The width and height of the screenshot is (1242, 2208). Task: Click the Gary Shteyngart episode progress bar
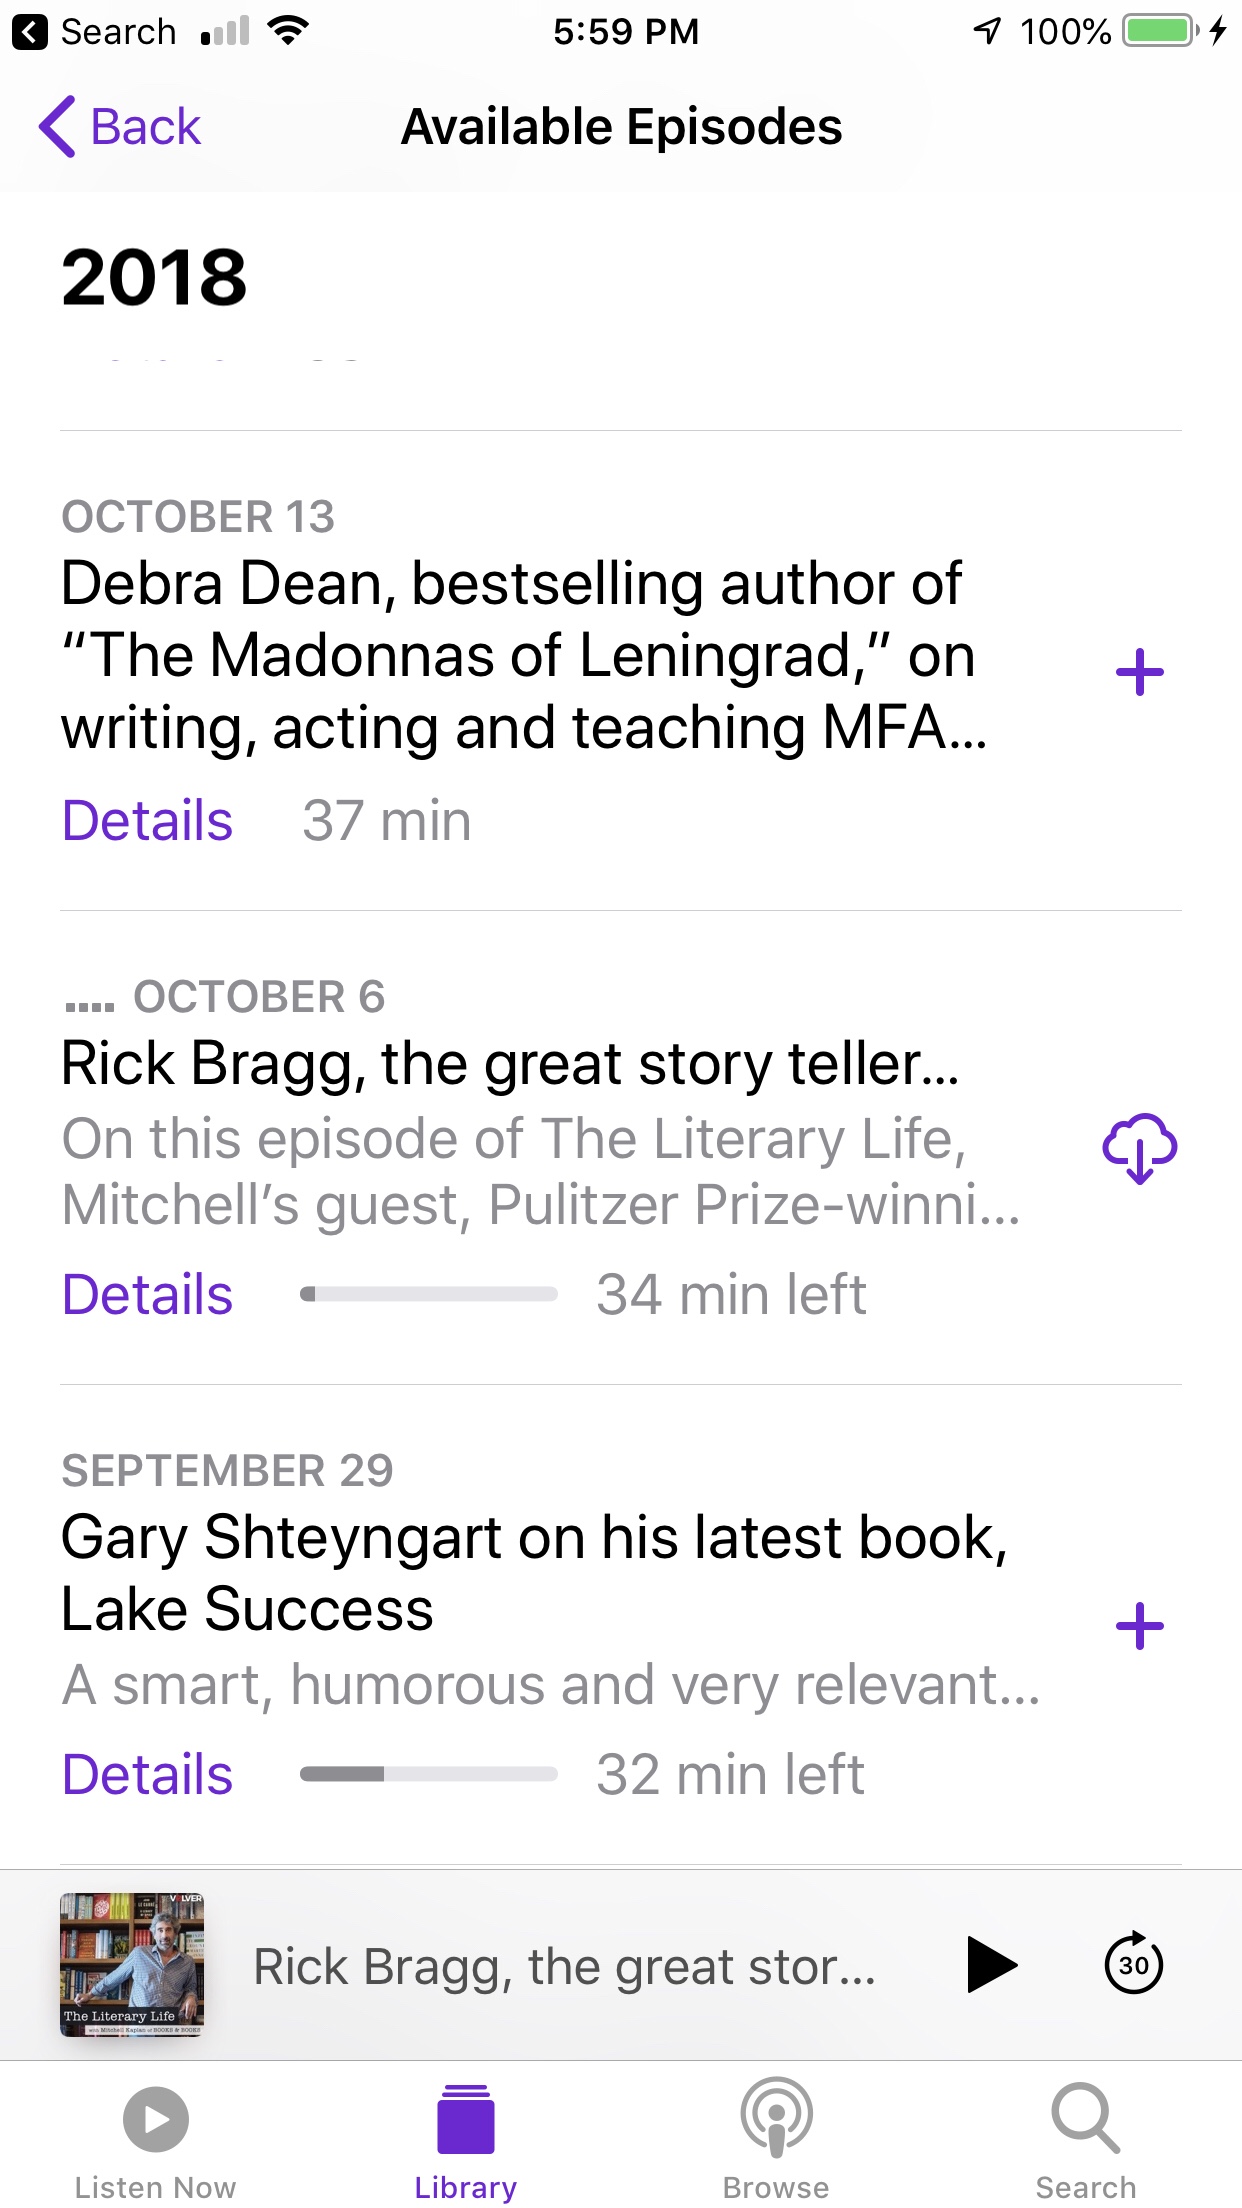(x=428, y=1775)
